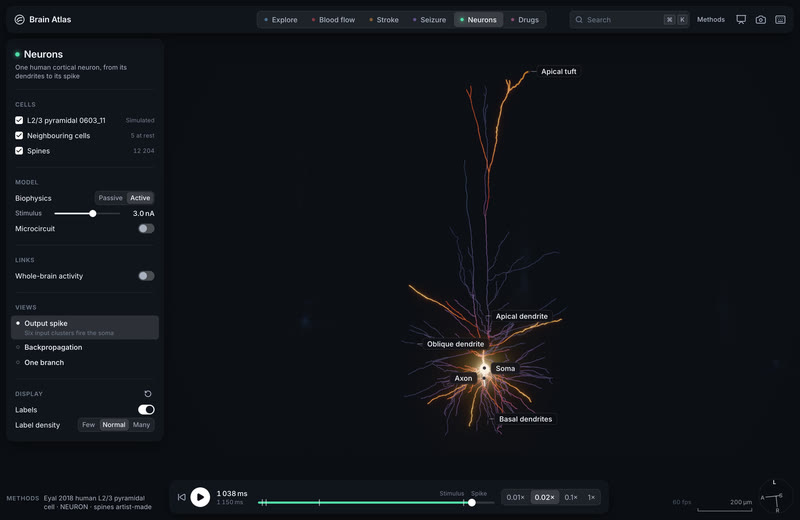The width and height of the screenshot is (800, 520).
Task: Set playback speed to 0.1×
Action: point(571,498)
